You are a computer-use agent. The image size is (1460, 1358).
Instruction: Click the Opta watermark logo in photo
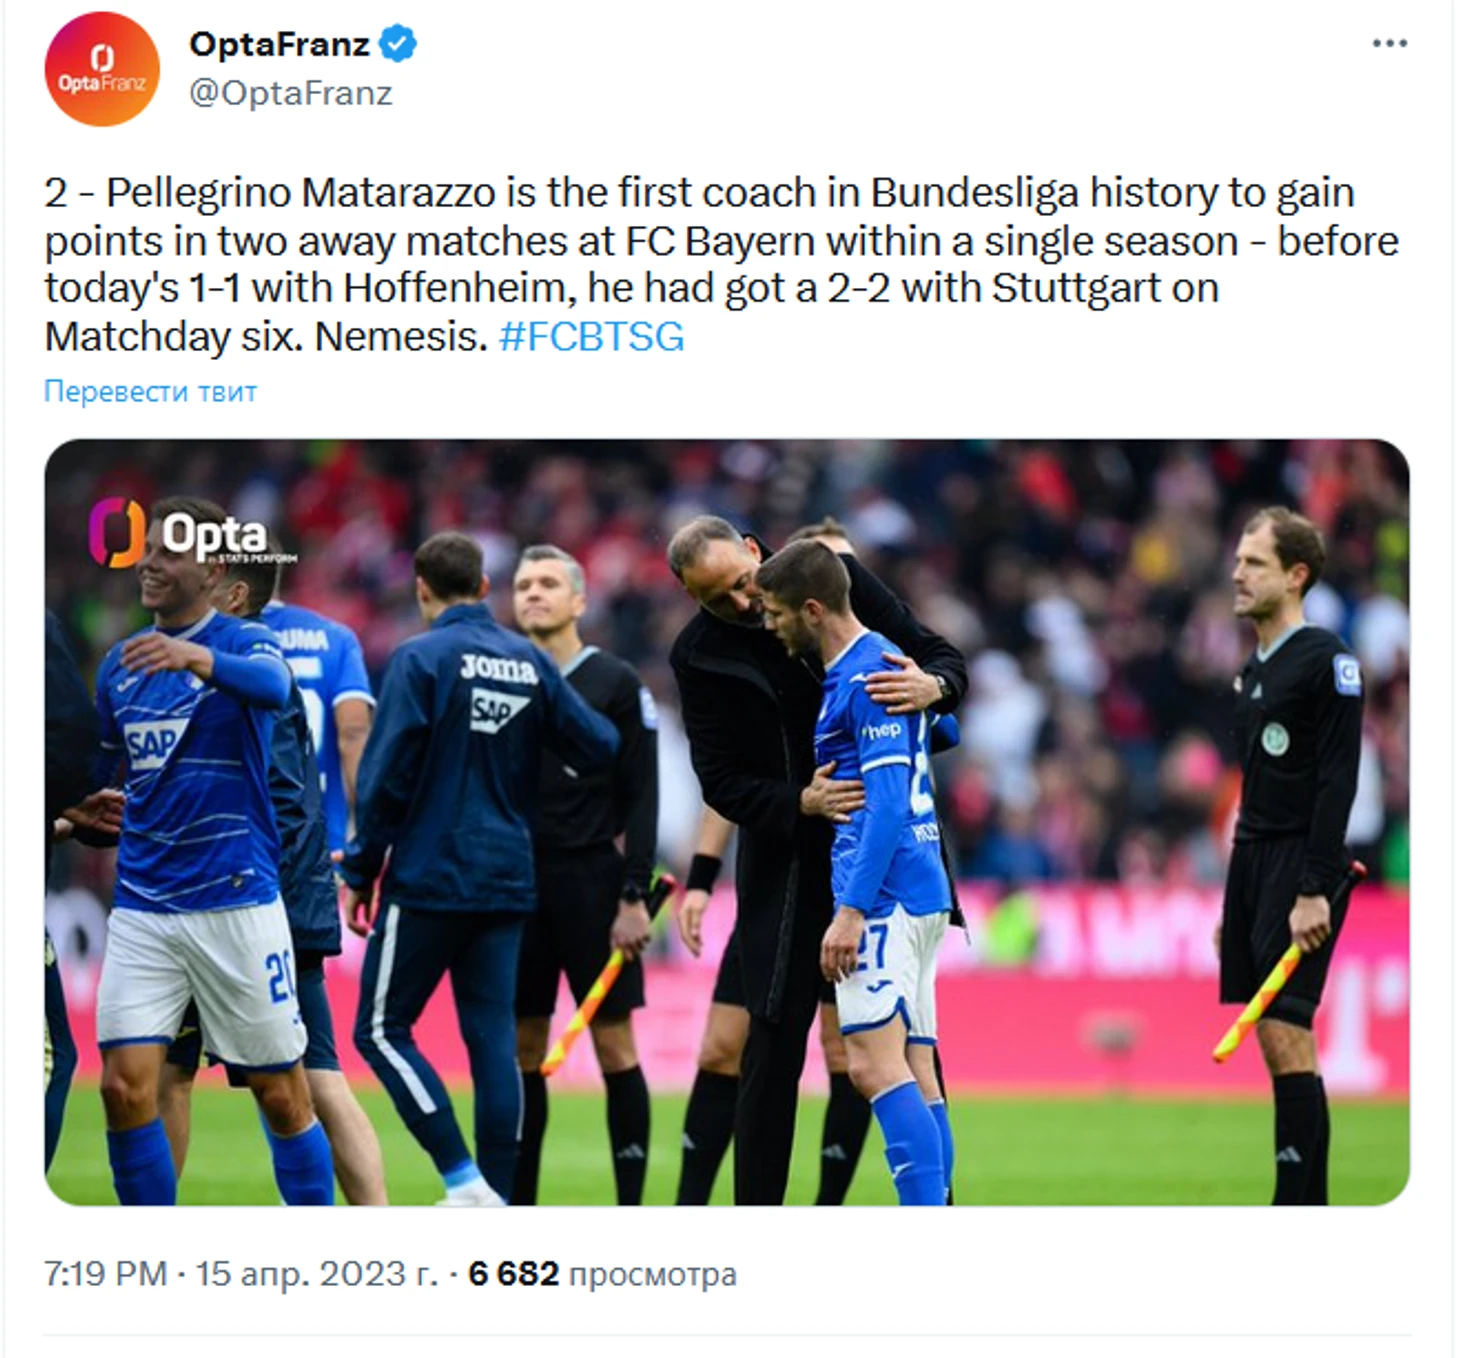tap(190, 533)
